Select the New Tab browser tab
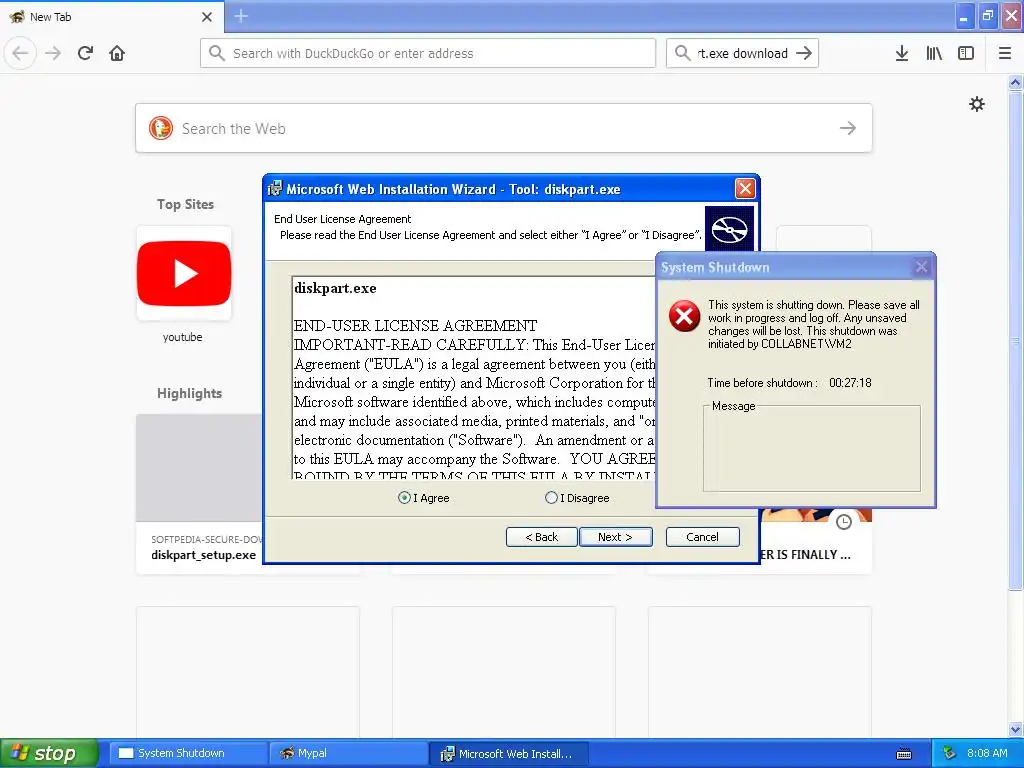 click(112, 17)
